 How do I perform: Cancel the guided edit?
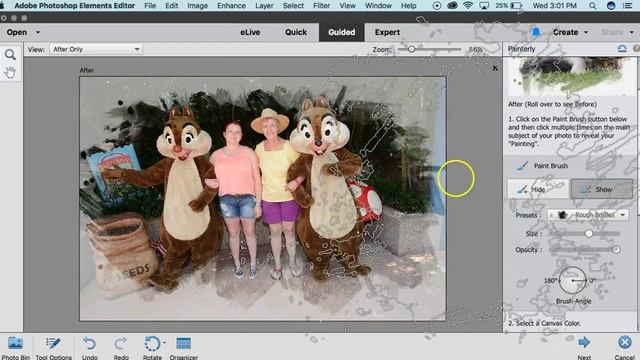pyautogui.click(x=624, y=347)
